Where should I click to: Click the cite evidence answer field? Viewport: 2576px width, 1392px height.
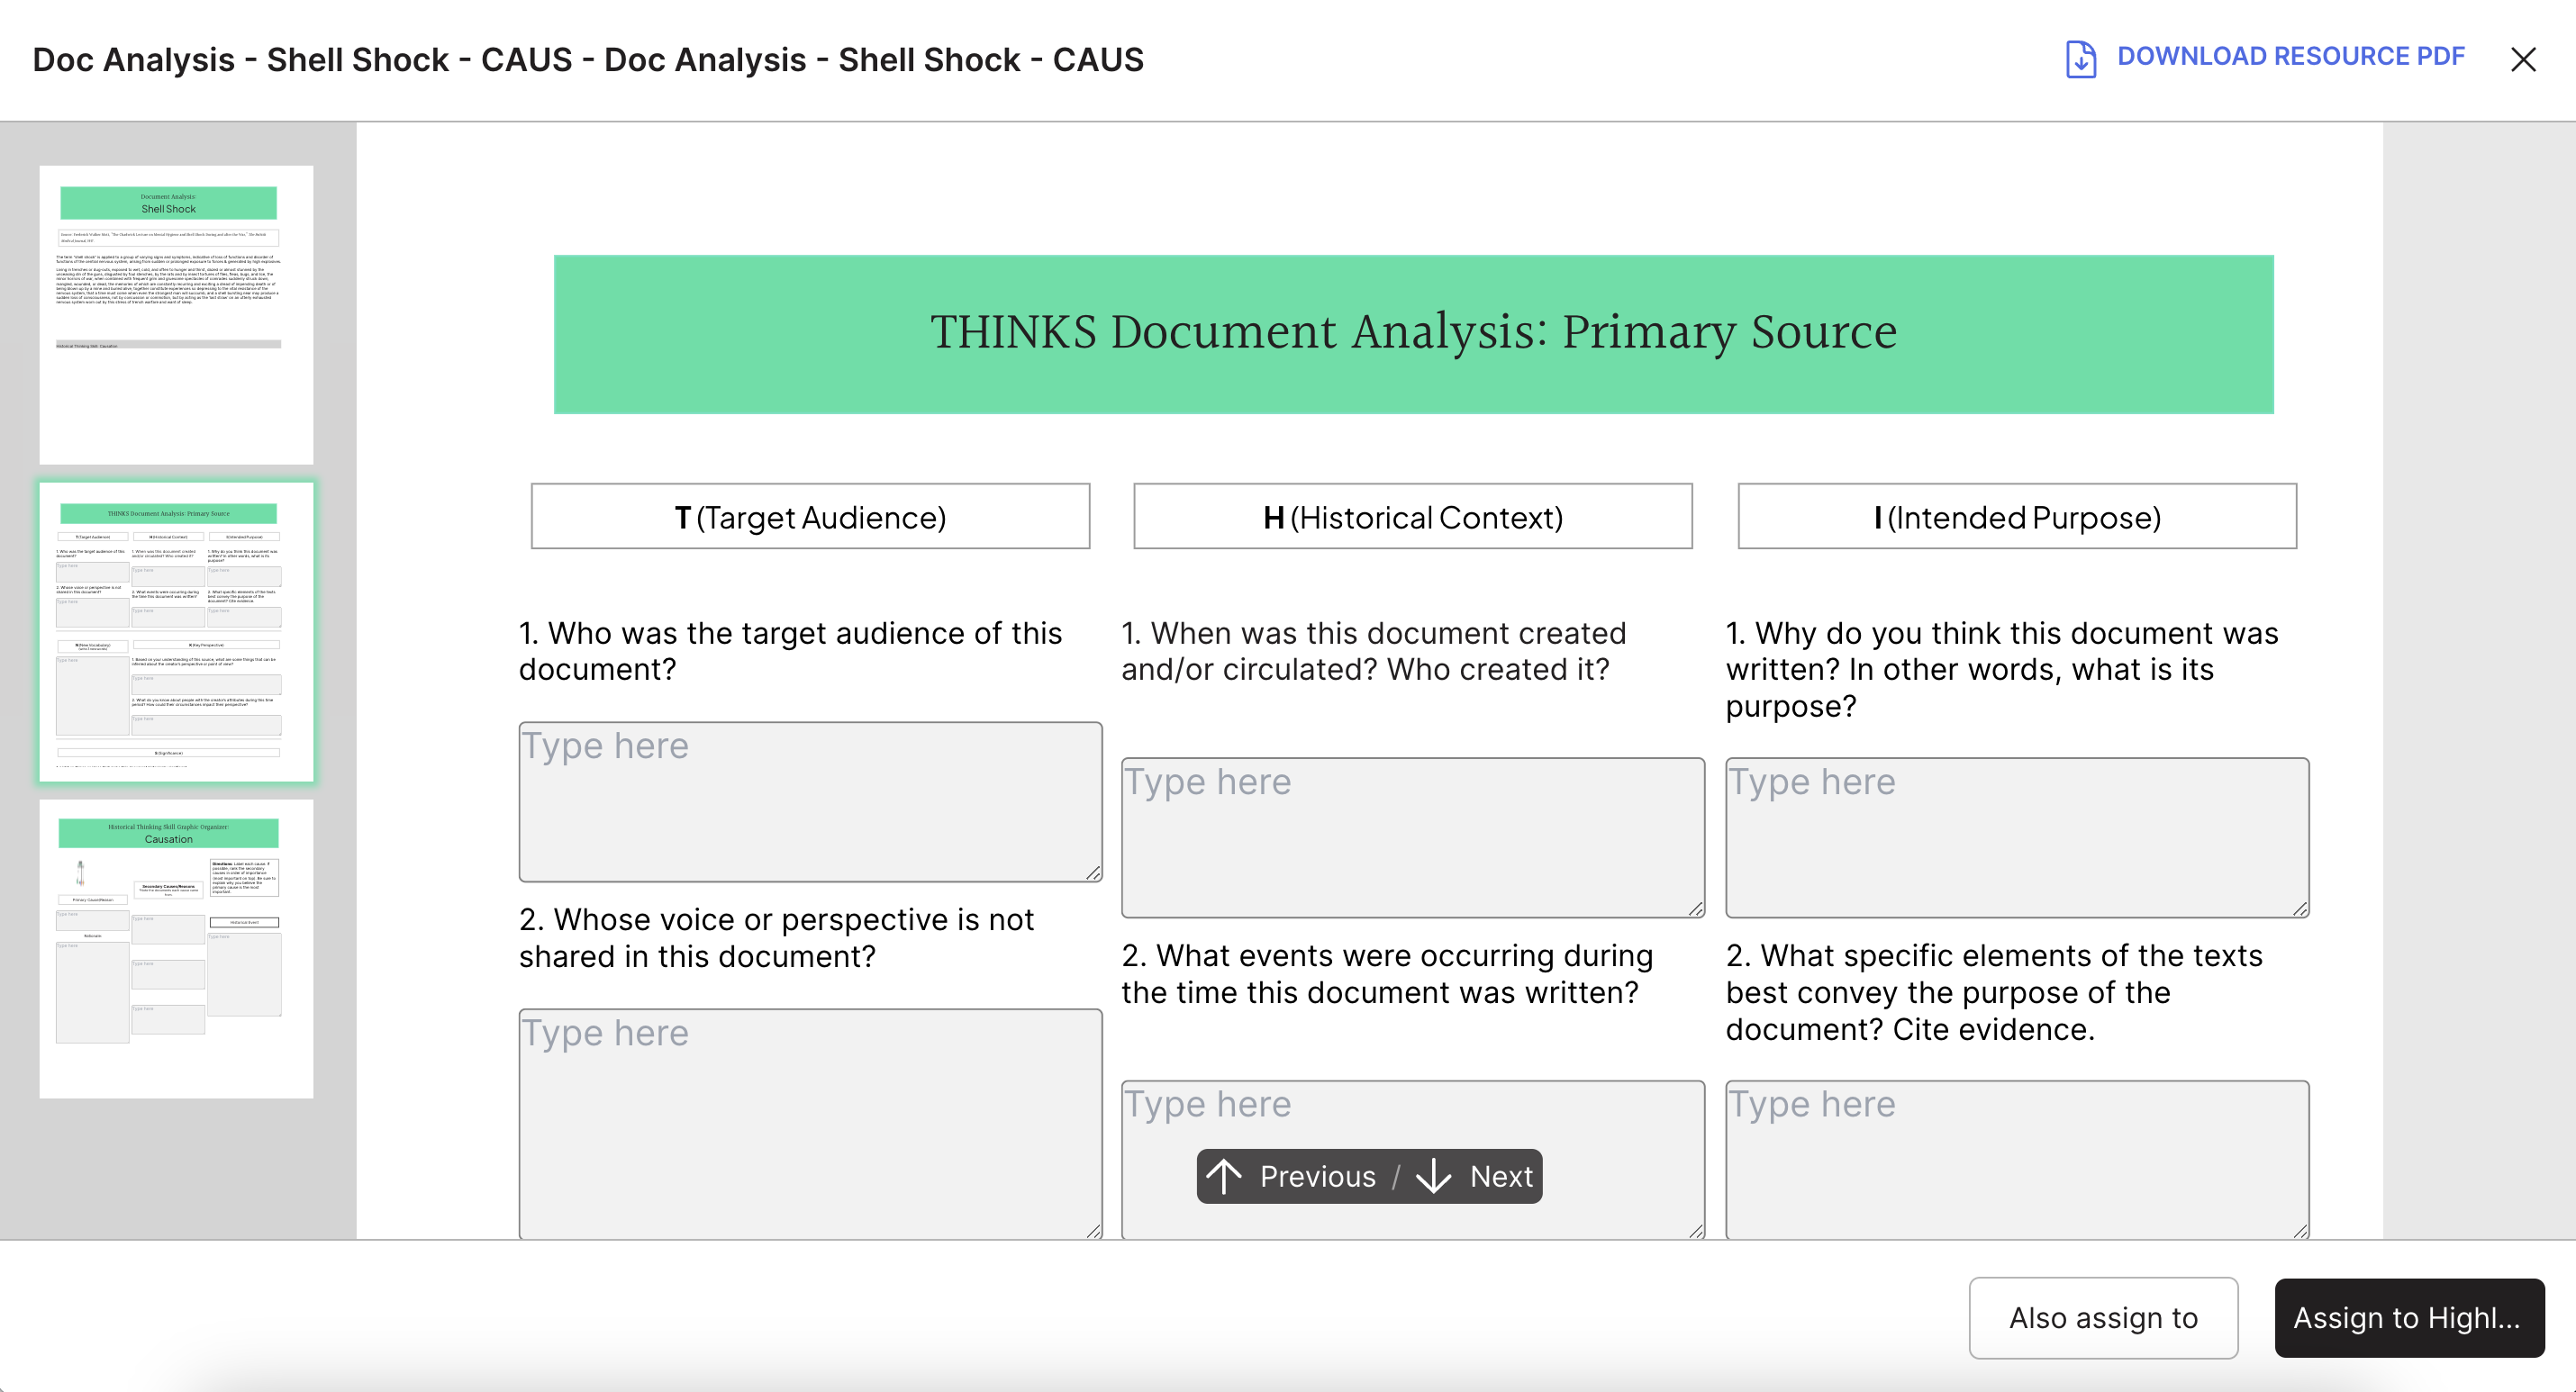[2016, 1158]
